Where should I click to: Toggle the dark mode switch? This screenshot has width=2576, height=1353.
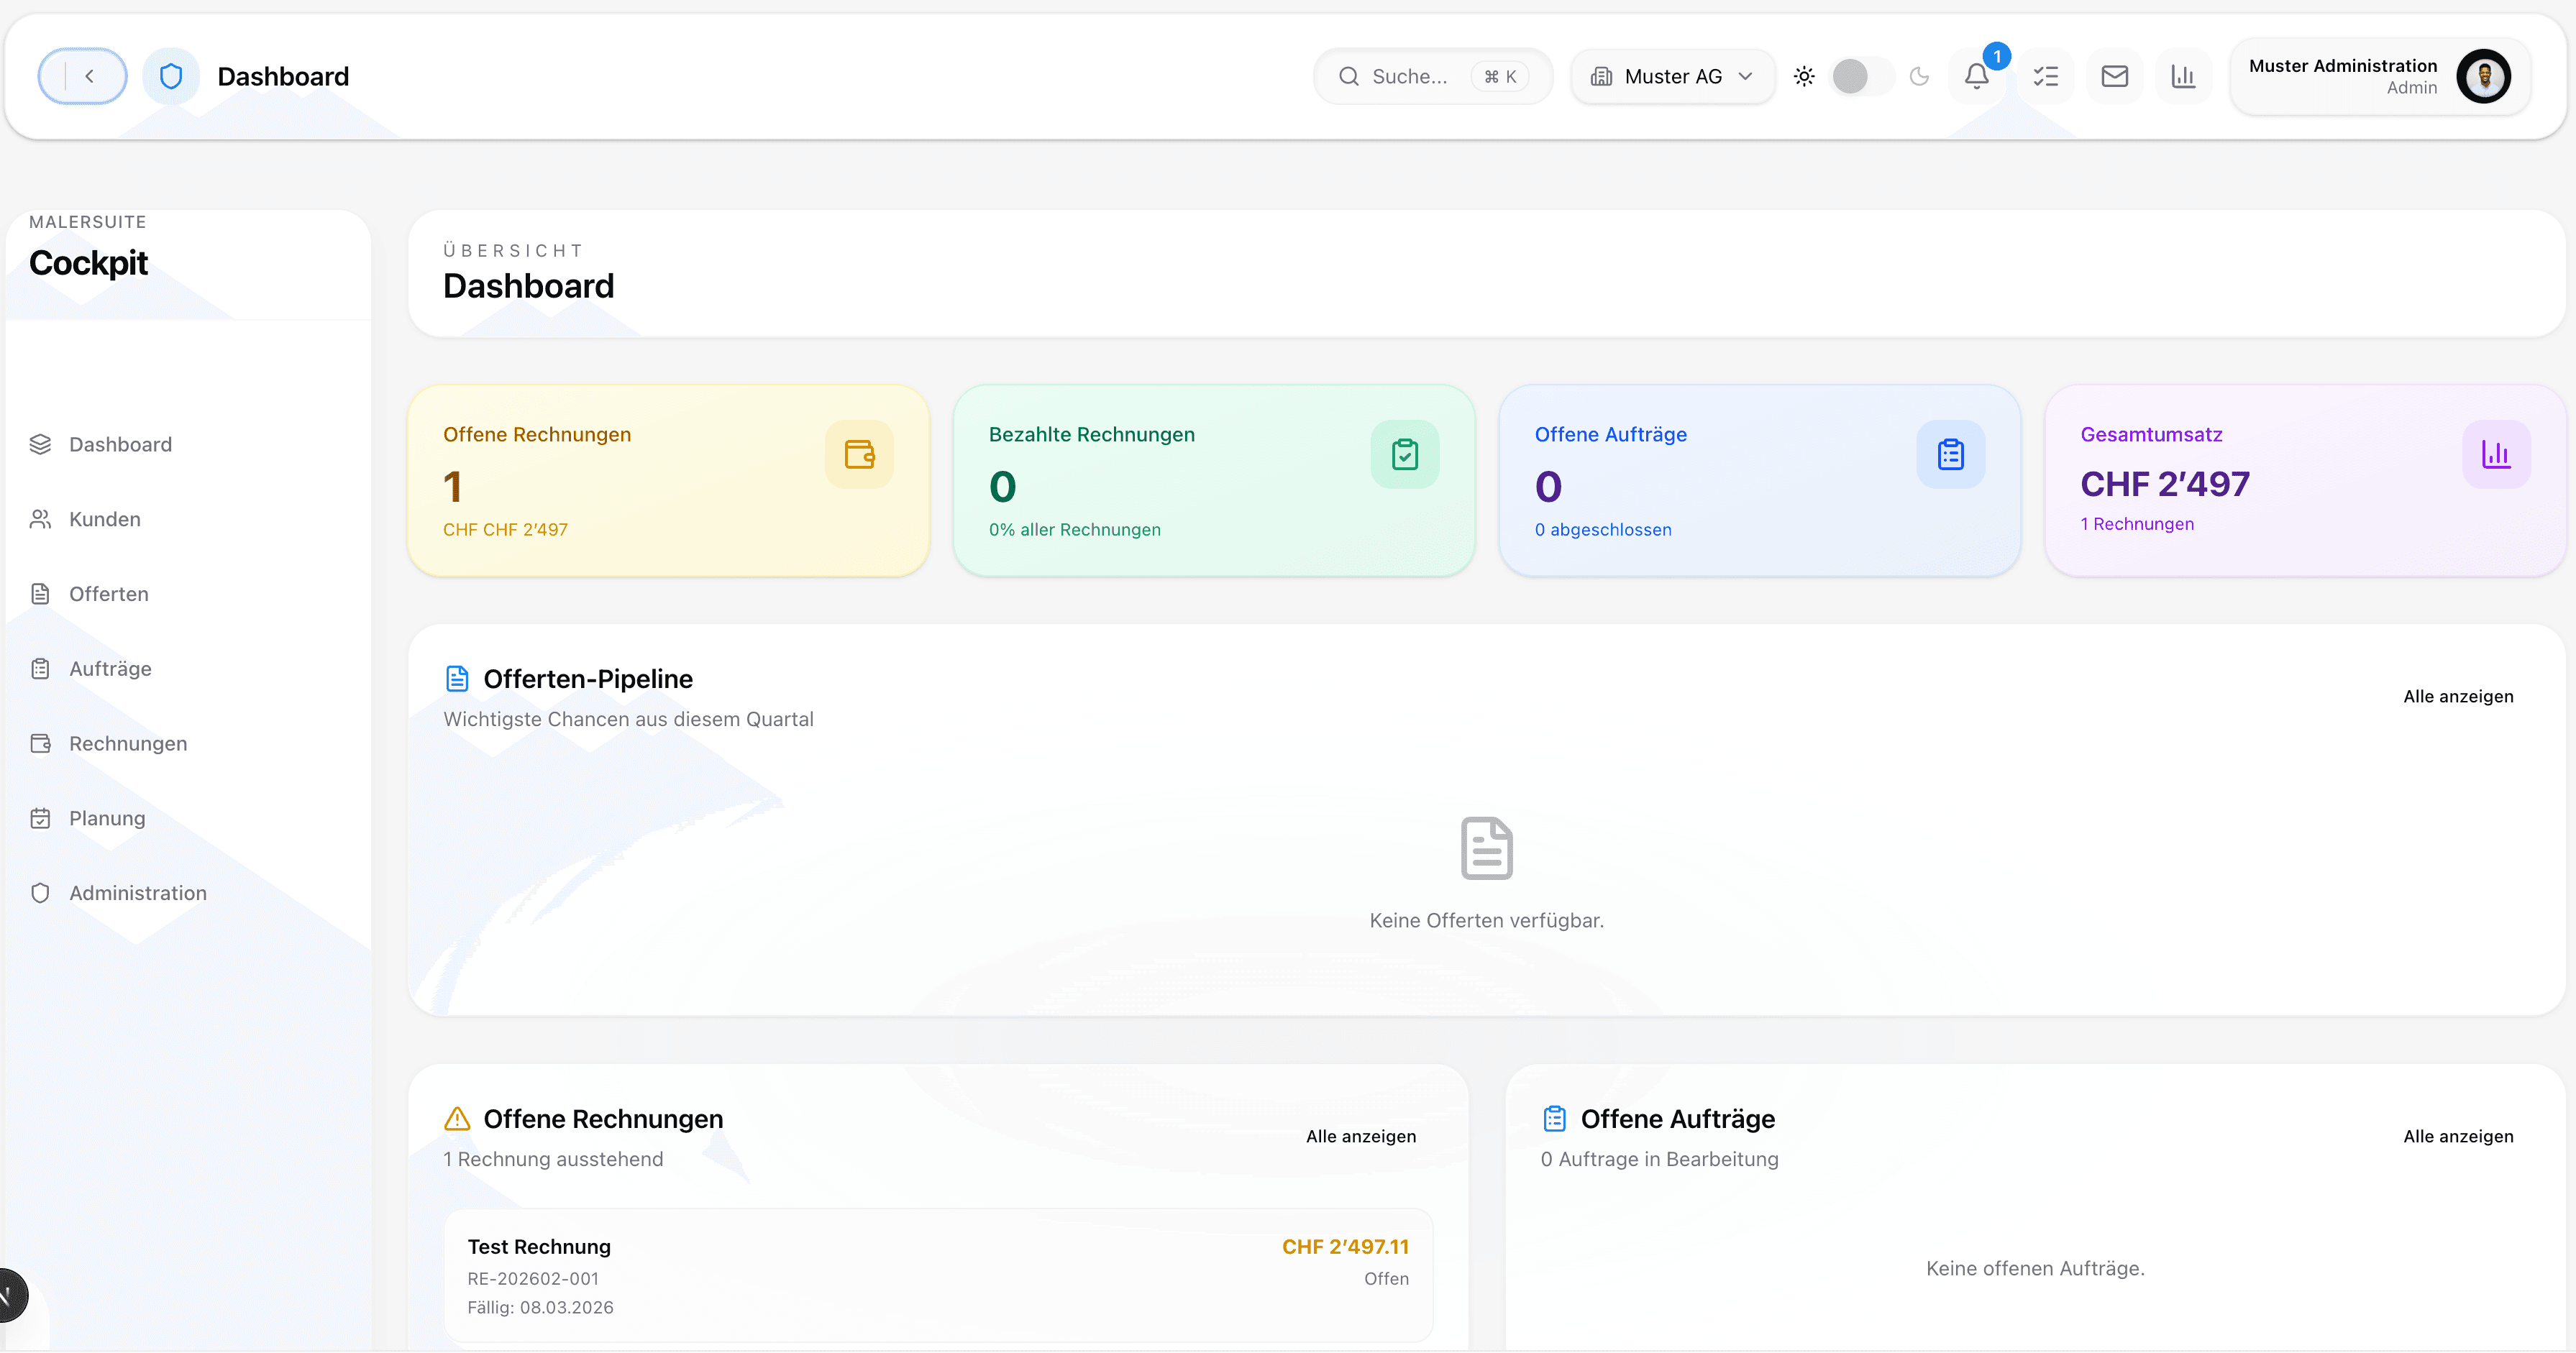coord(1863,76)
